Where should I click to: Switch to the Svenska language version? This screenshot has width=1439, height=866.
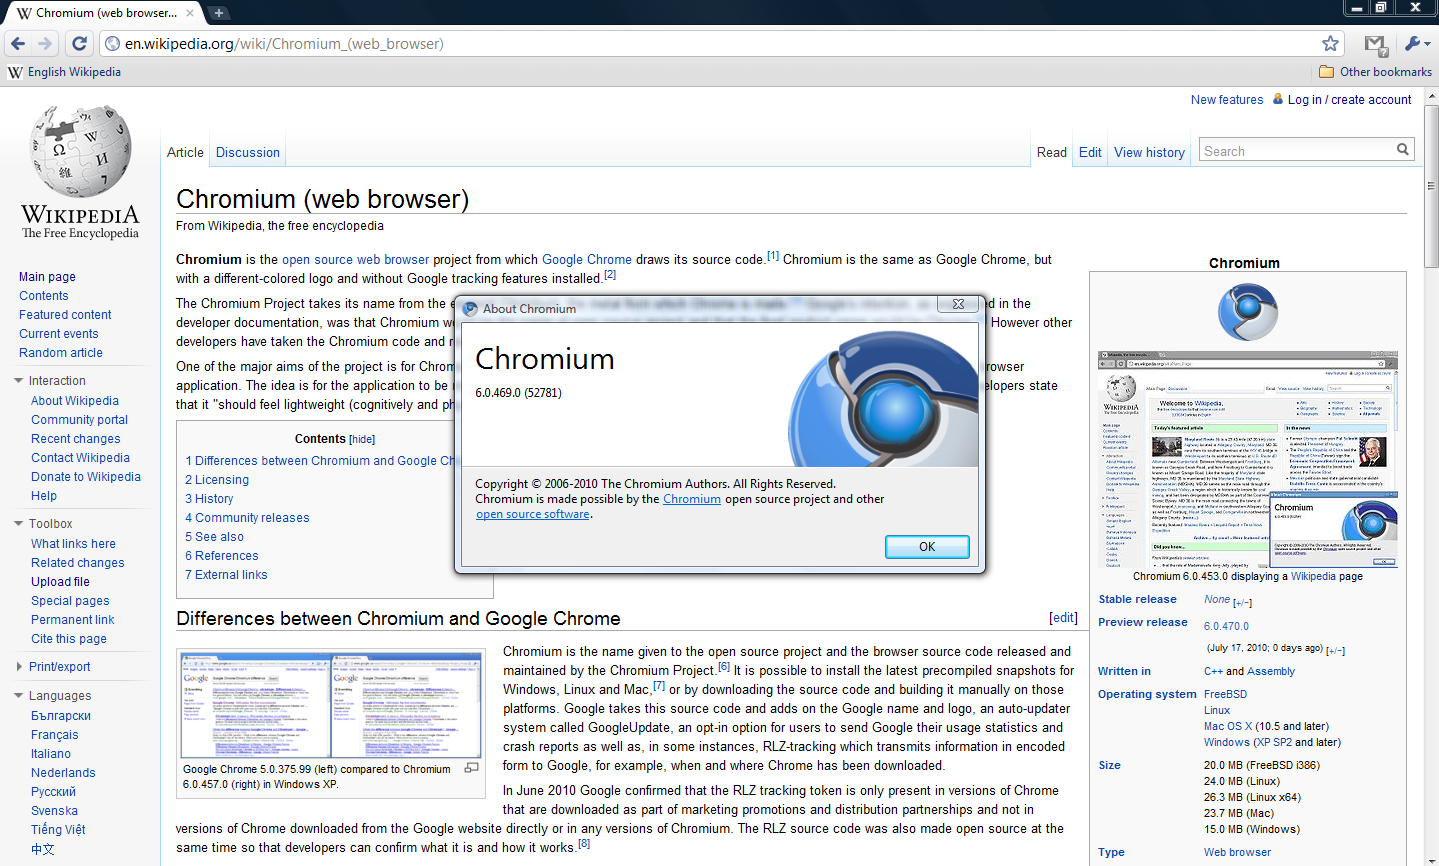pyautogui.click(x=54, y=811)
